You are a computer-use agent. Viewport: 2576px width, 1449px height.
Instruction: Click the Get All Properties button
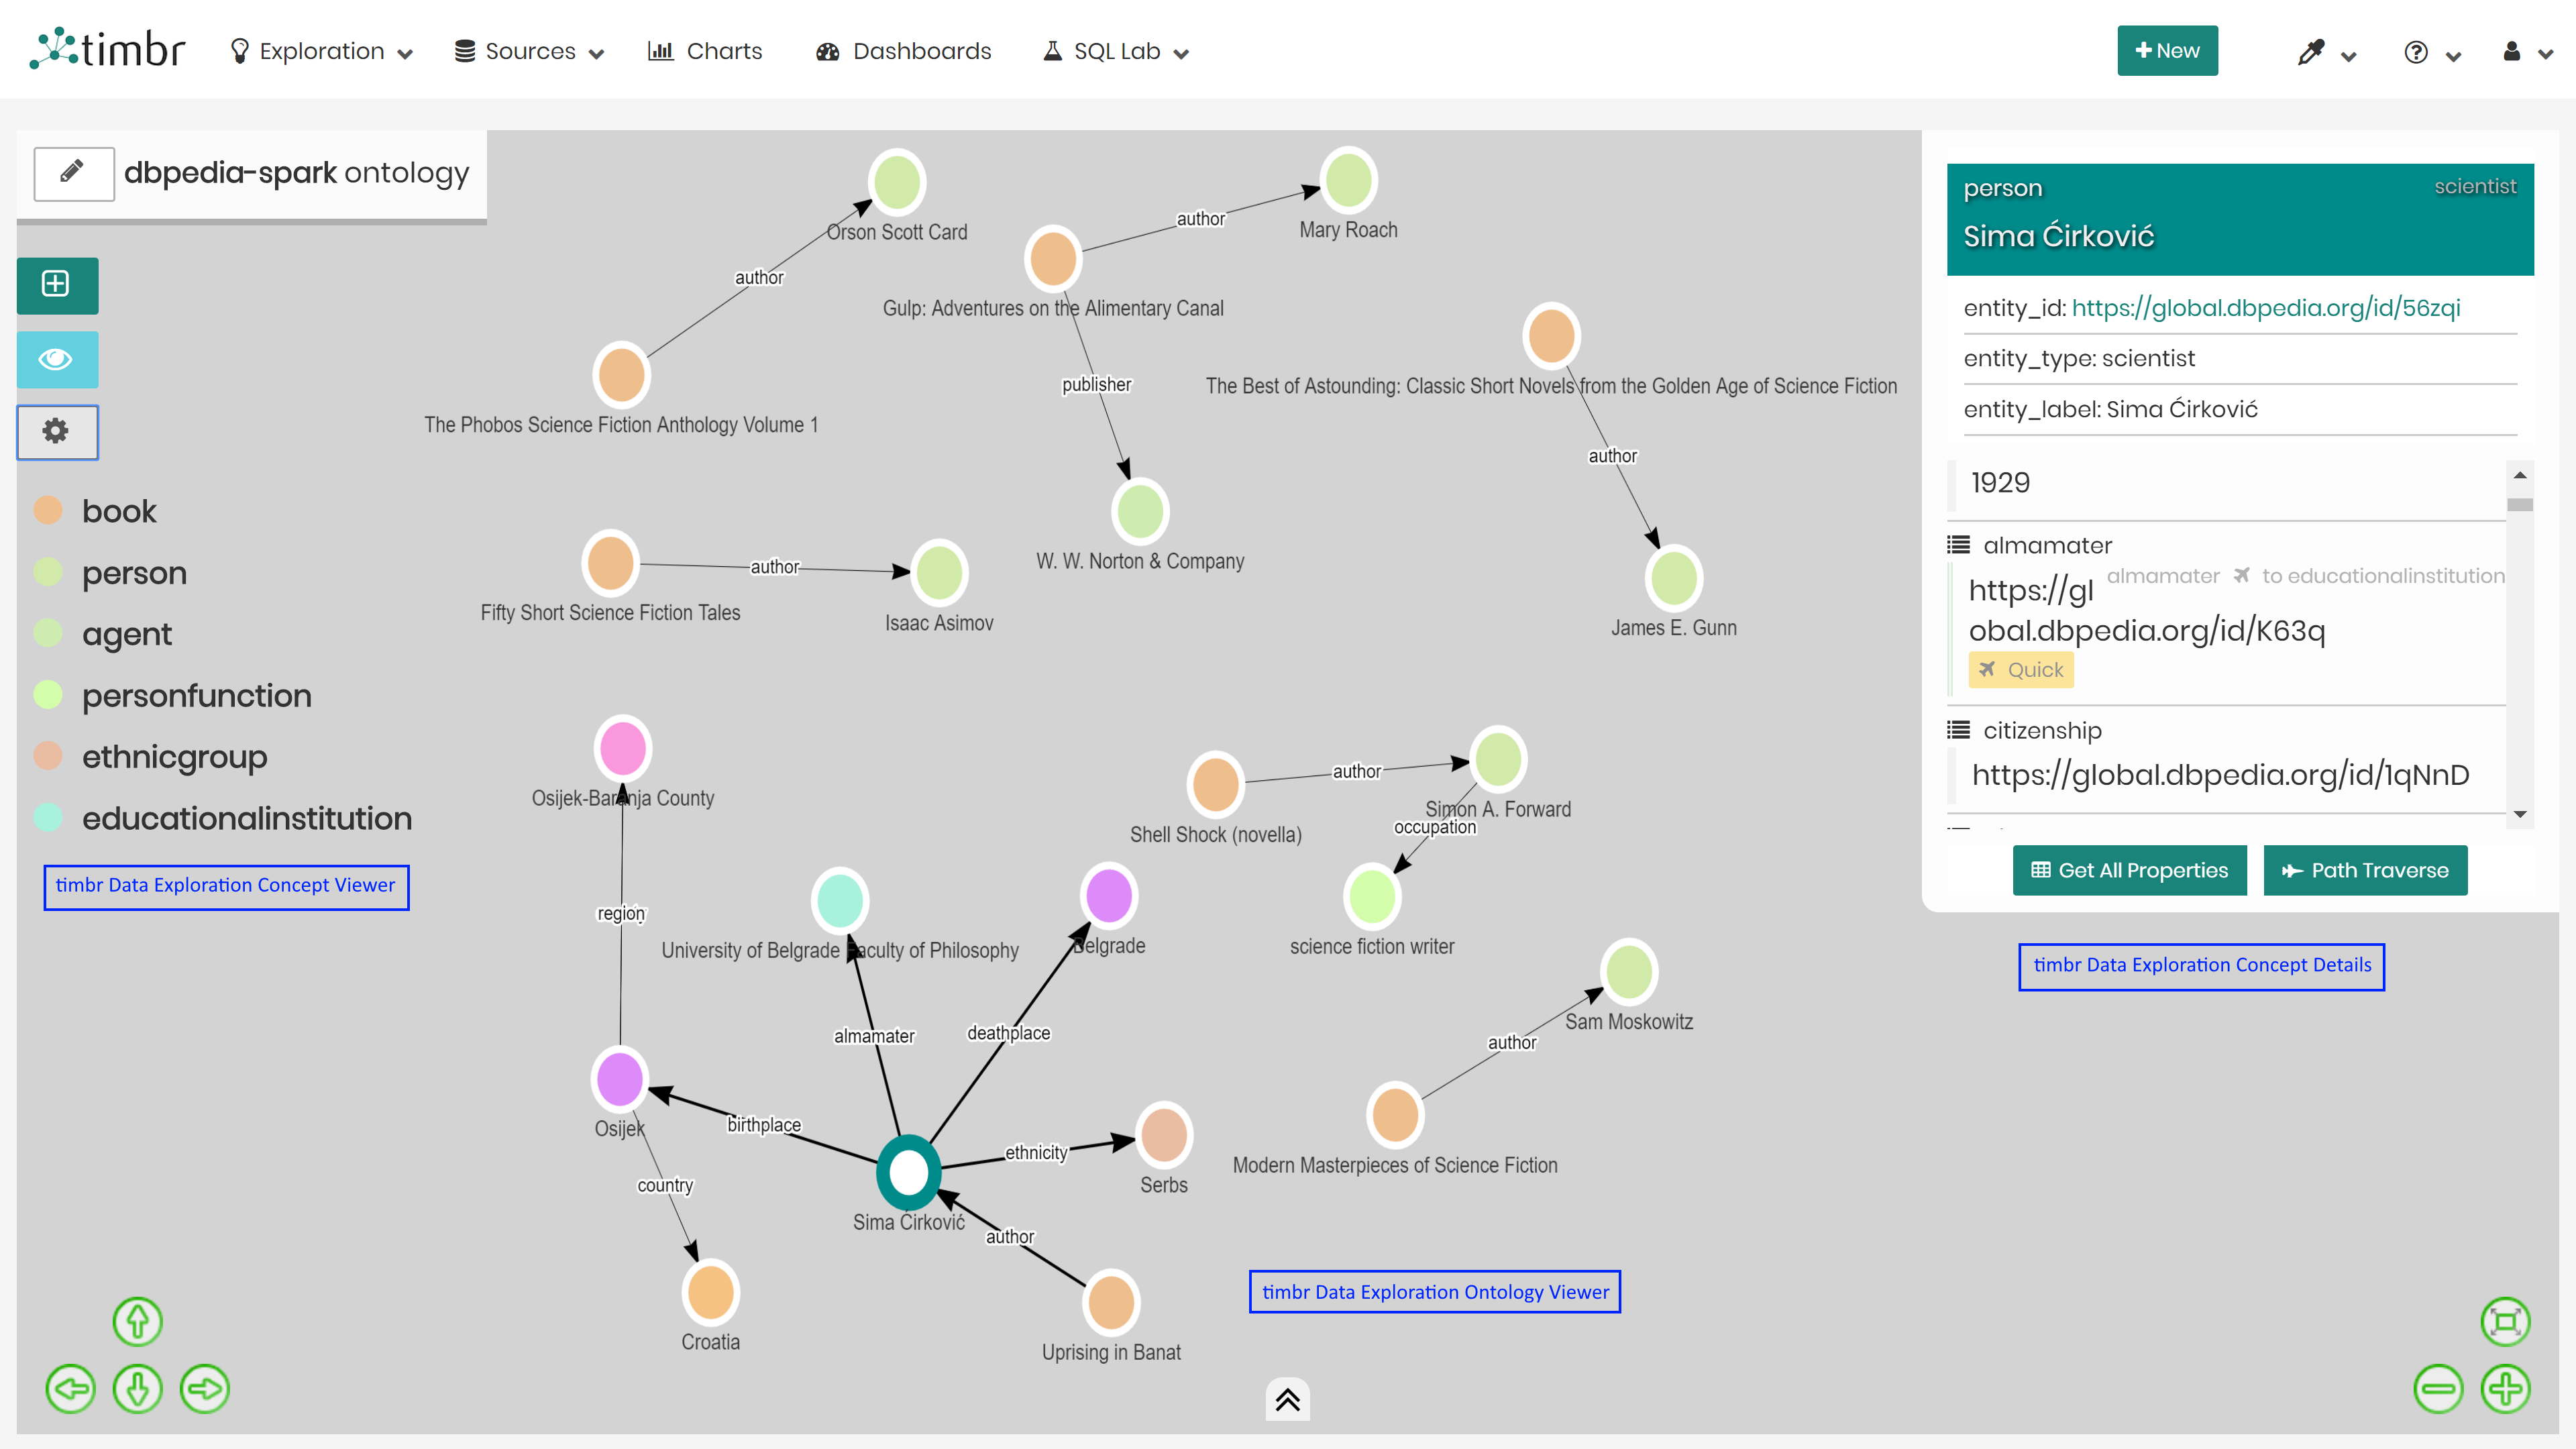tap(2129, 870)
